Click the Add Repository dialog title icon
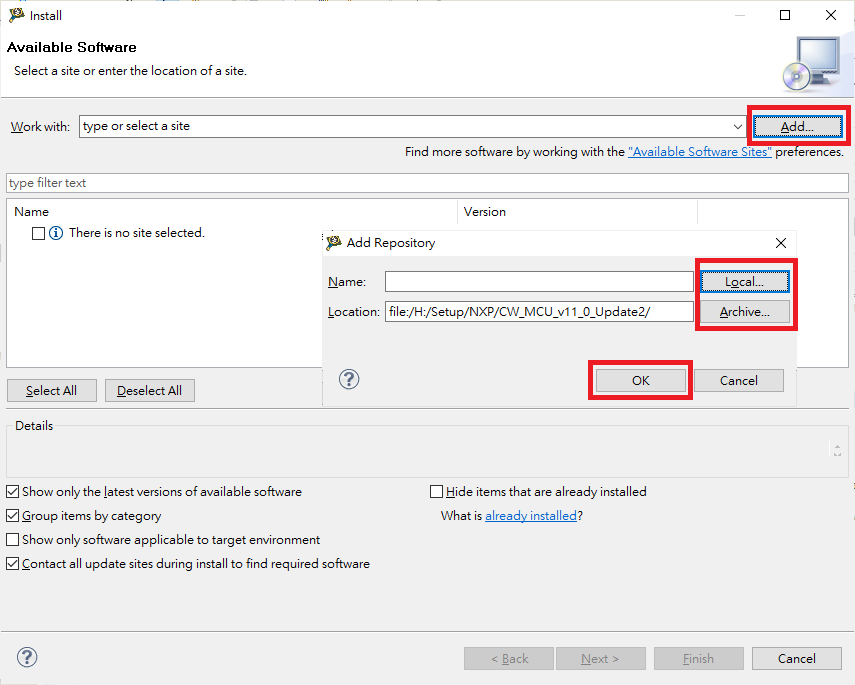Viewport: 855px width, 685px height. 334,242
